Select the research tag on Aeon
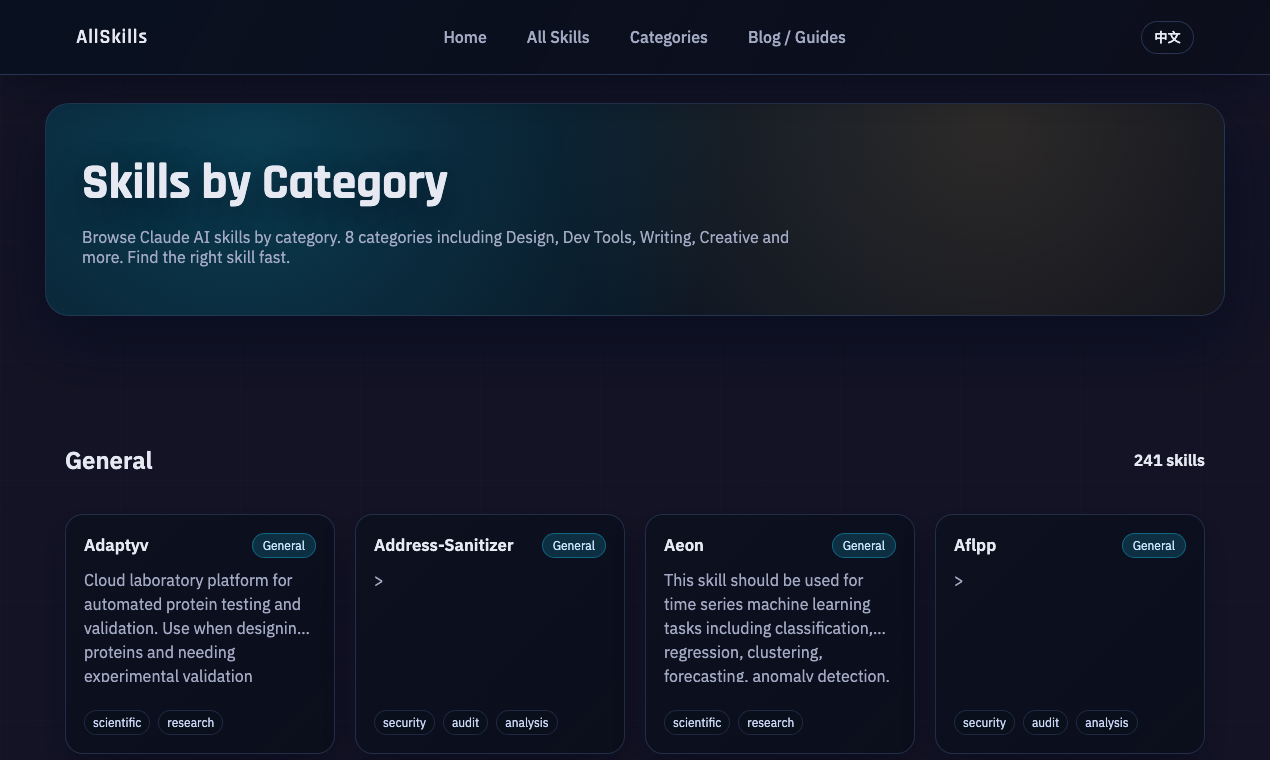This screenshot has height=760, width=1270. [770, 722]
